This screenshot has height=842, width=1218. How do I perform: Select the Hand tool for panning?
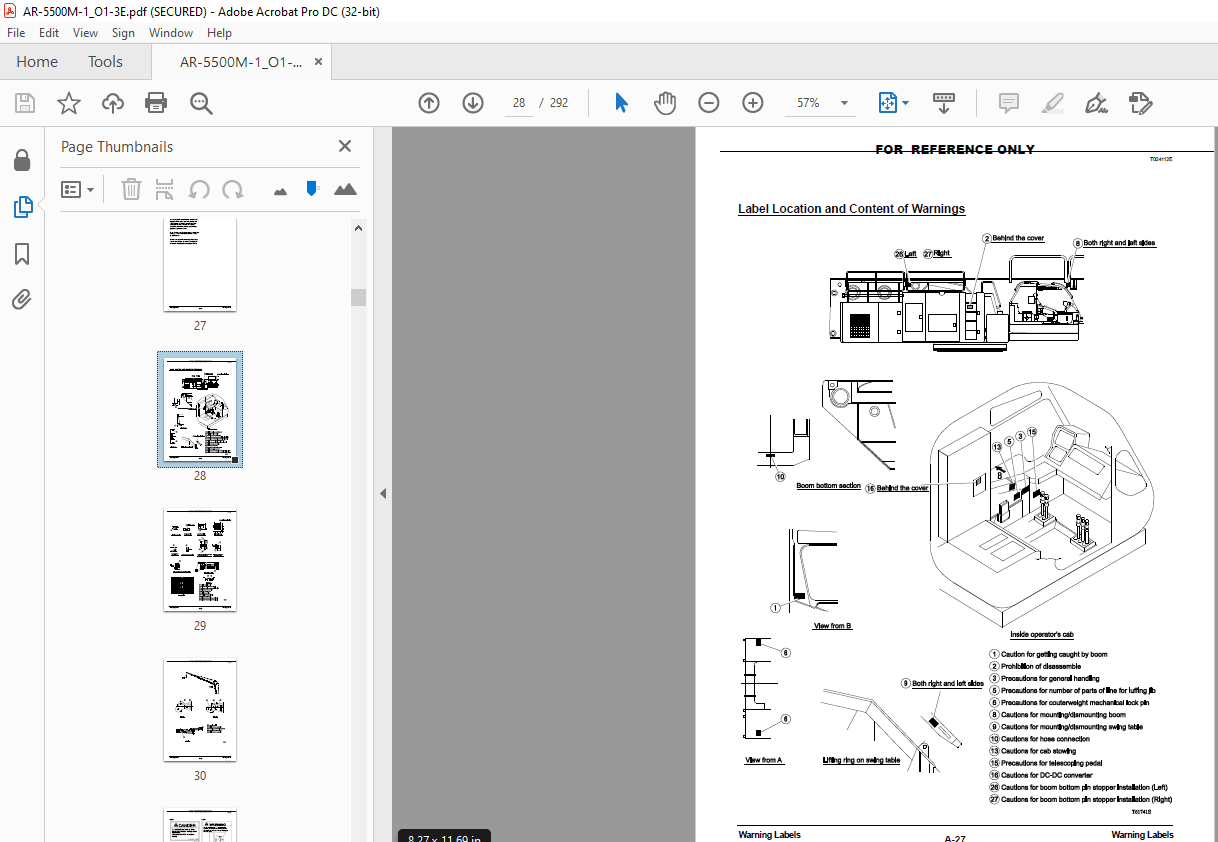click(664, 103)
